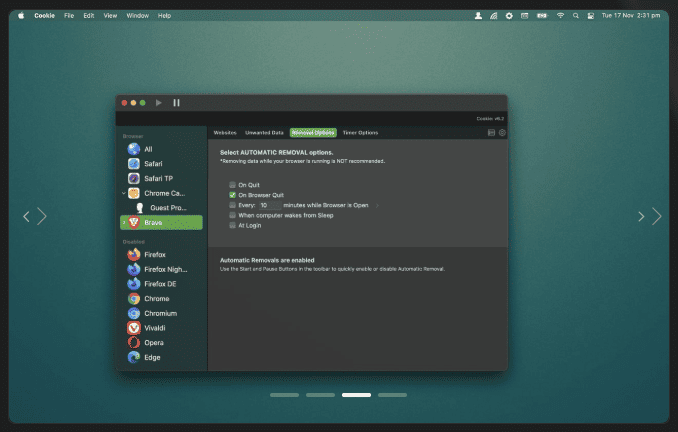Uncheck the On Browser Quit option
The image size is (678, 432).
(x=232, y=195)
